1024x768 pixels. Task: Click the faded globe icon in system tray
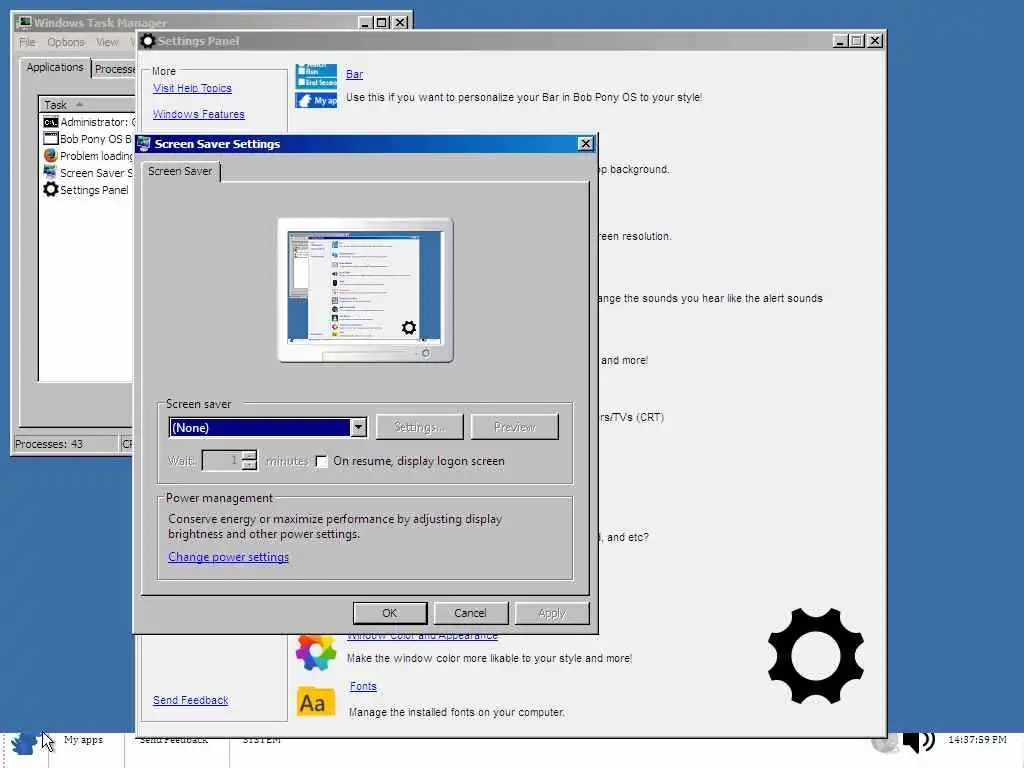pos(885,743)
